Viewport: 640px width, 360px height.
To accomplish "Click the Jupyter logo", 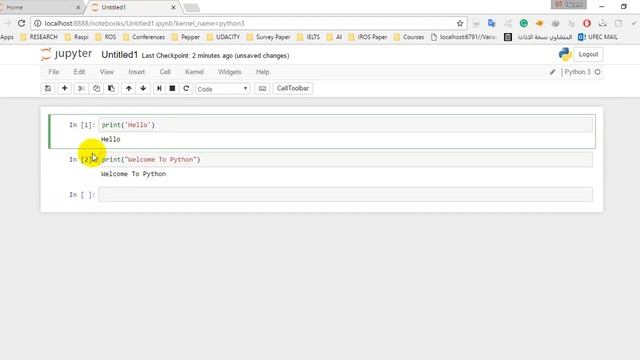I will 67,54.
